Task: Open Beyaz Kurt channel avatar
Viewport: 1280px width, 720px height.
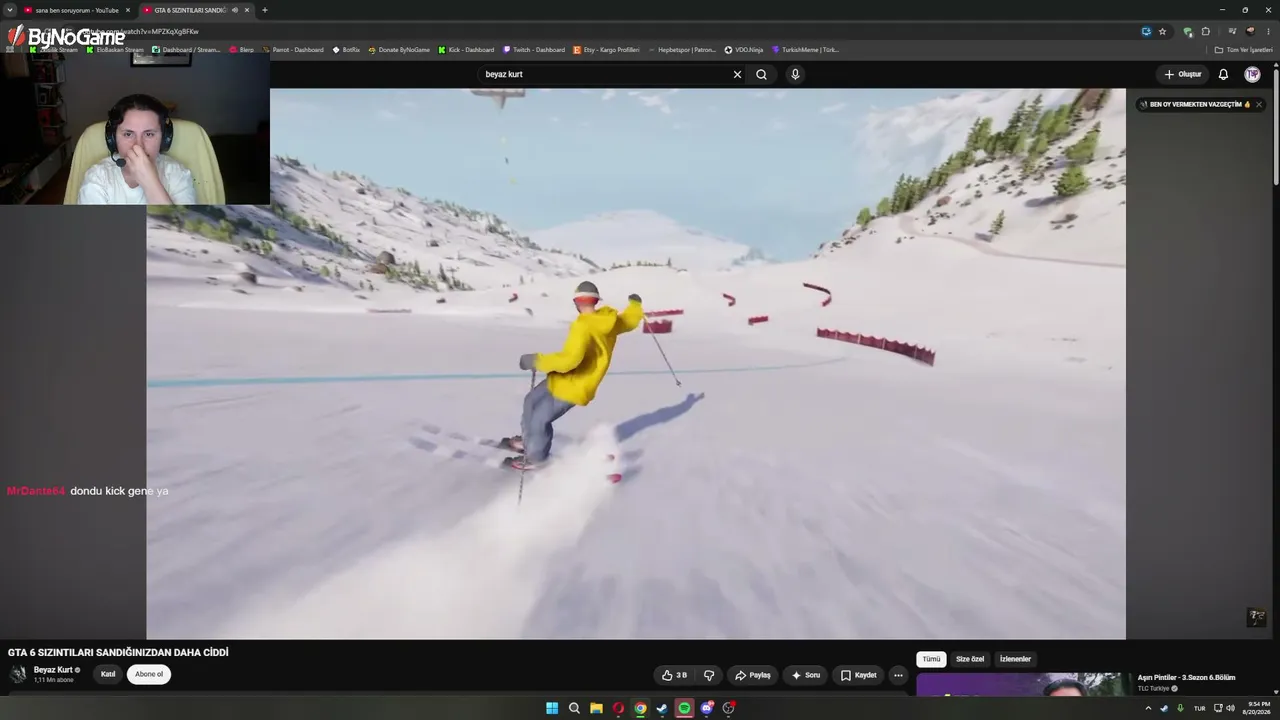Action: (x=18, y=674)
